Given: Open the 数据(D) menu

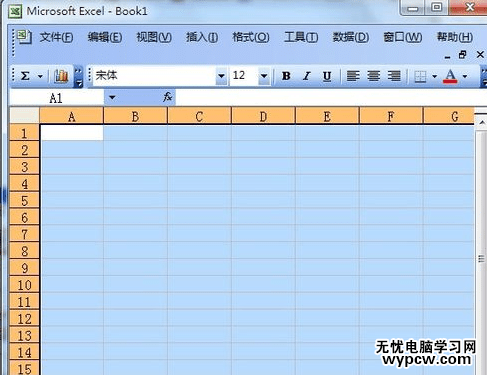Looking at the screenshot, I should click(351, 37).
